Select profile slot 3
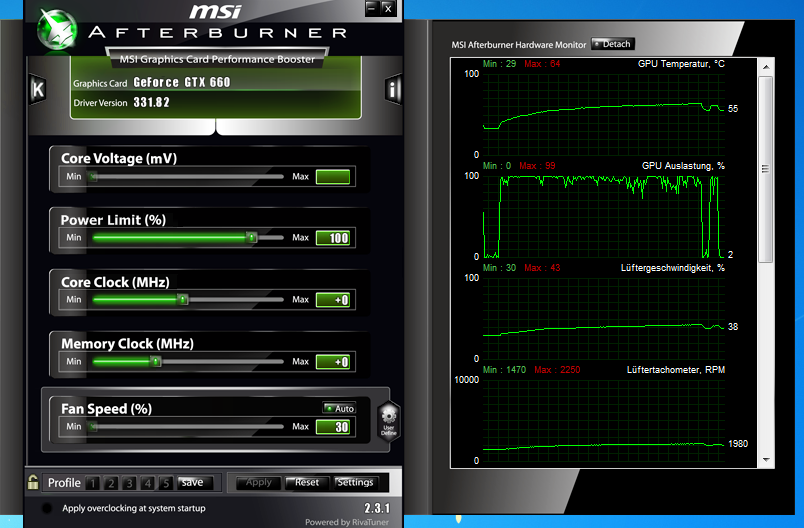 129,483
